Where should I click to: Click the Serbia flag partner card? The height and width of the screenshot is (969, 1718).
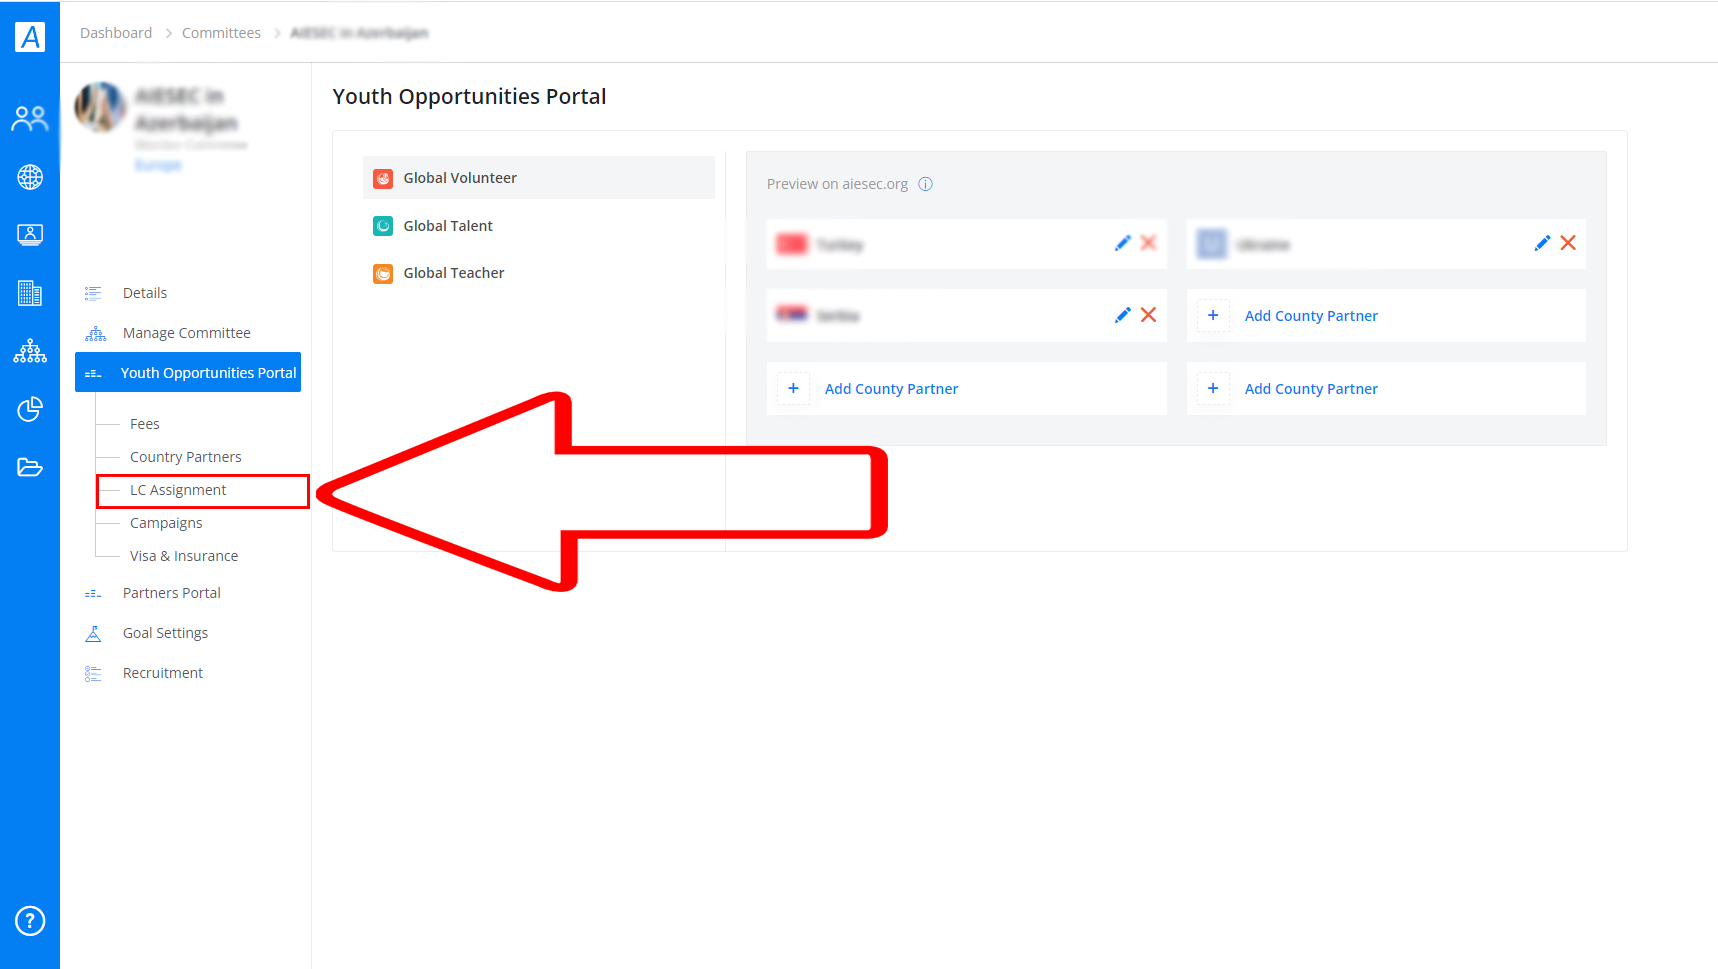click(967, 316)
